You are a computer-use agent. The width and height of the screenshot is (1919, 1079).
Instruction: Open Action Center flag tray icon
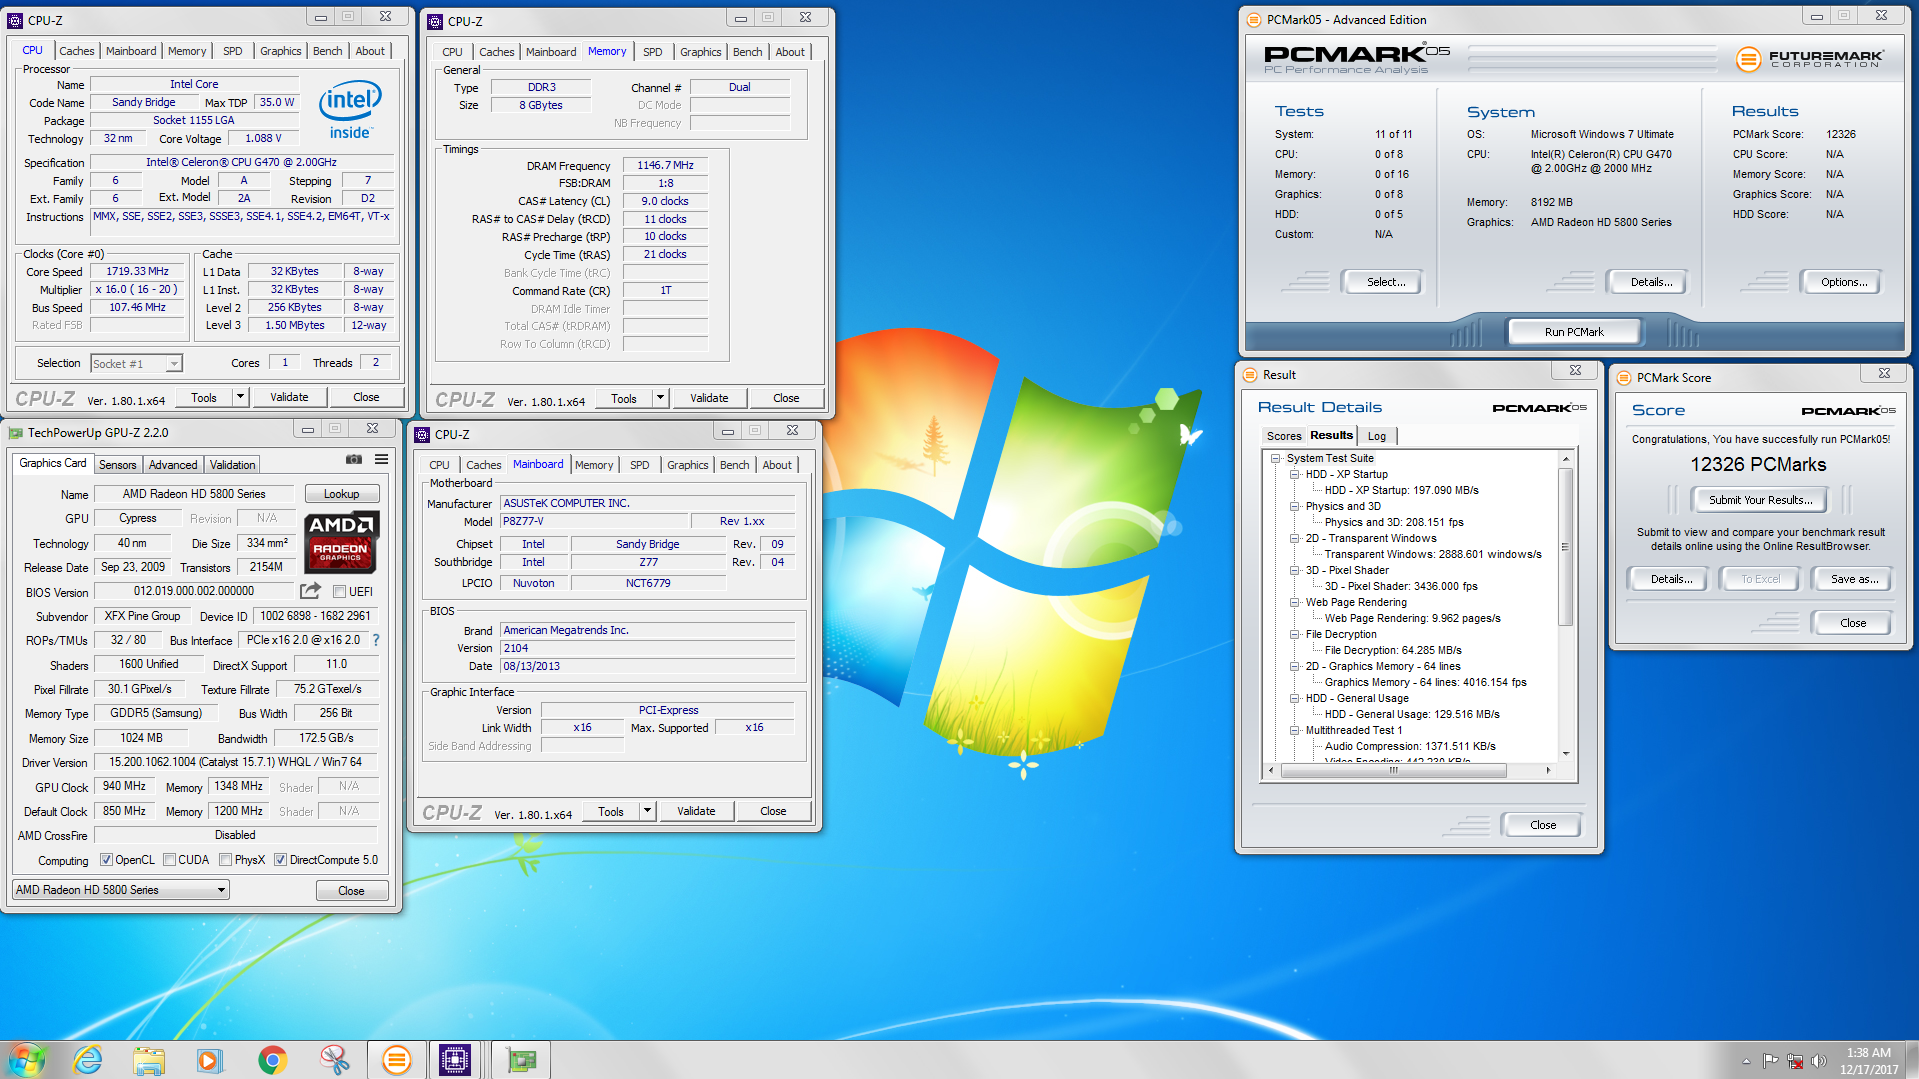point(1770,1061)
